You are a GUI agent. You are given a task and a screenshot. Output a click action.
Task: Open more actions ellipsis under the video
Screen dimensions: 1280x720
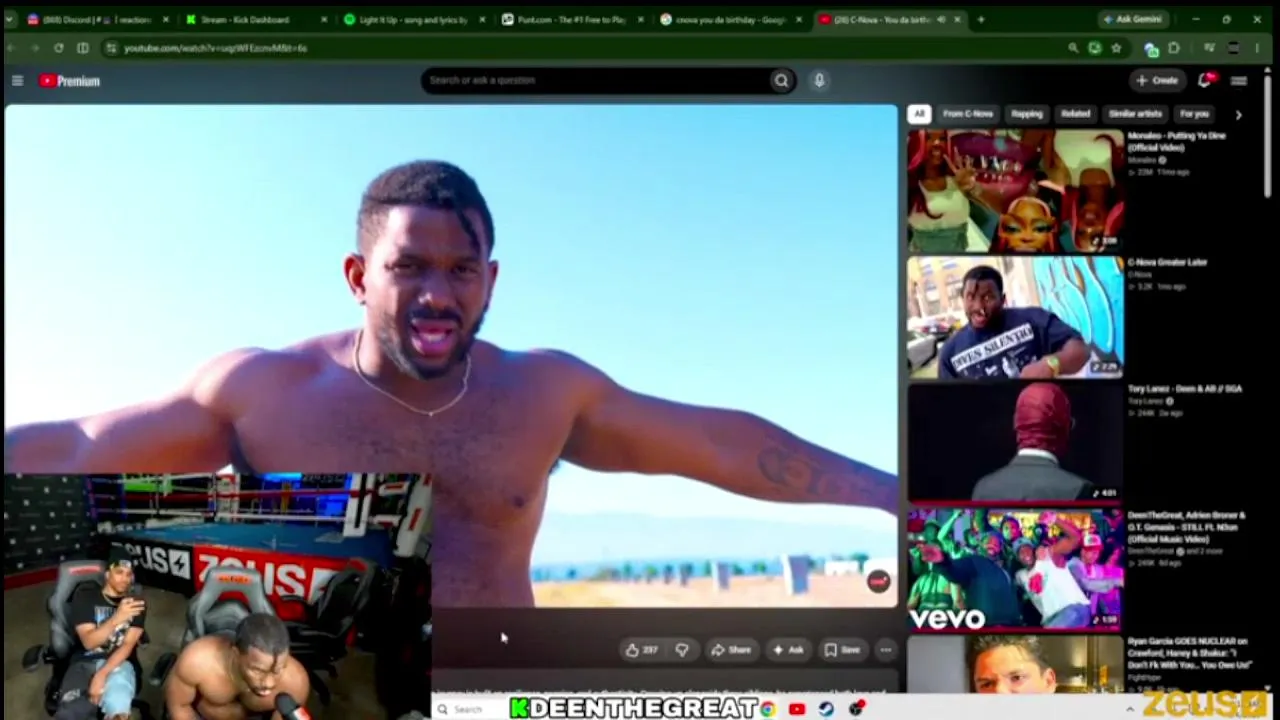885,650
